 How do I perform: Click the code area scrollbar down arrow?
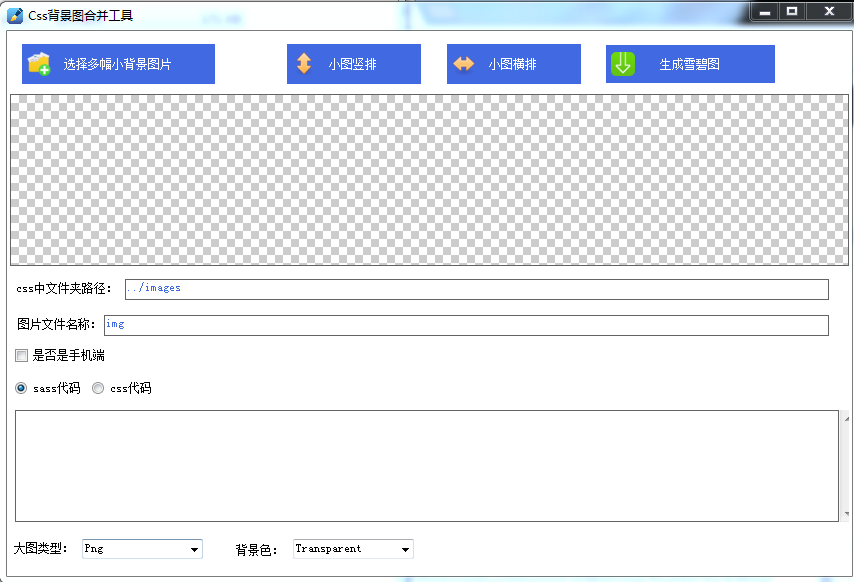(x=846, y=513)
